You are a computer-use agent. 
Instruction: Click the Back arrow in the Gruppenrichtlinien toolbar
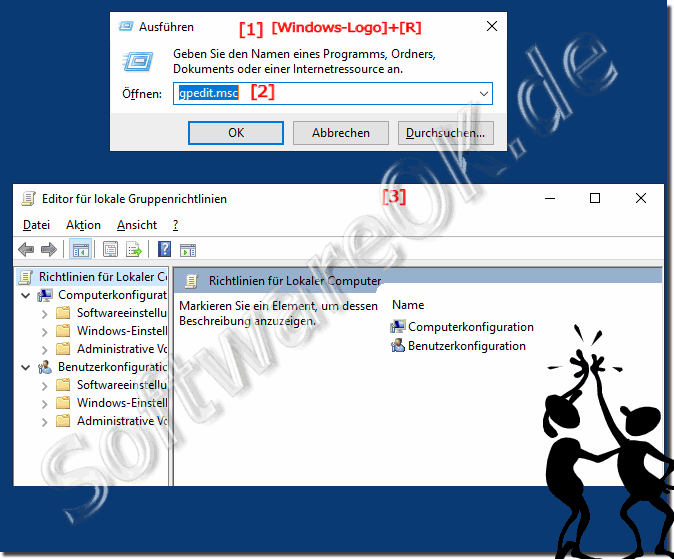point(26,249)
